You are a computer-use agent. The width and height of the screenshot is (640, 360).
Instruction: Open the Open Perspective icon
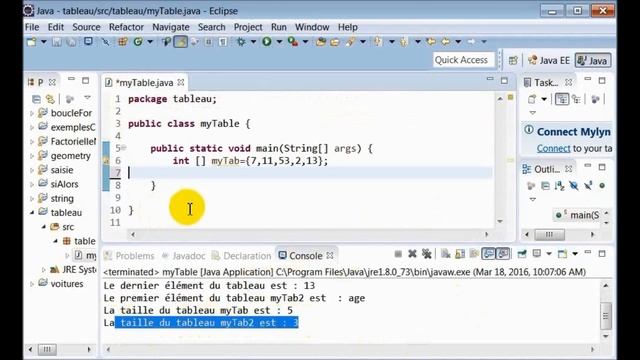tap(513, 60)
